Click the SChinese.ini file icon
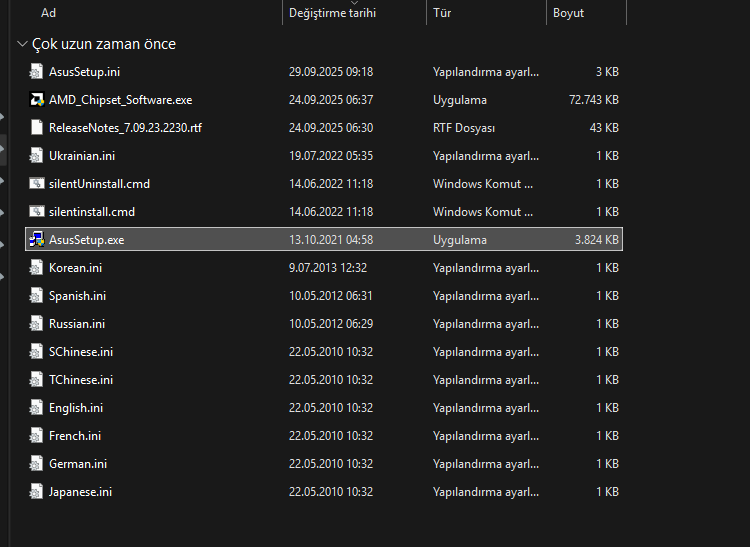The height and width of the screenshot is (547, 750). [36, 352]
